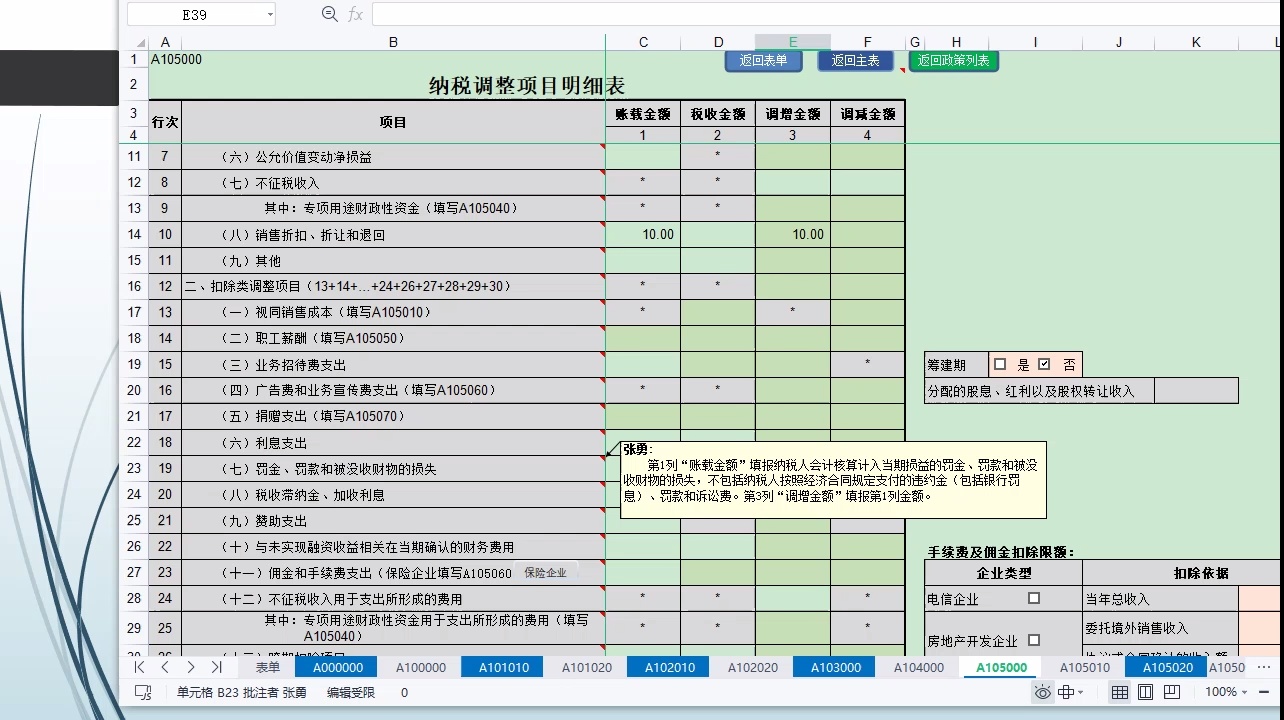Jump to the first sheet tab arrow
Viewport: 1284px width, 720px height.
(x=140, y=667)
